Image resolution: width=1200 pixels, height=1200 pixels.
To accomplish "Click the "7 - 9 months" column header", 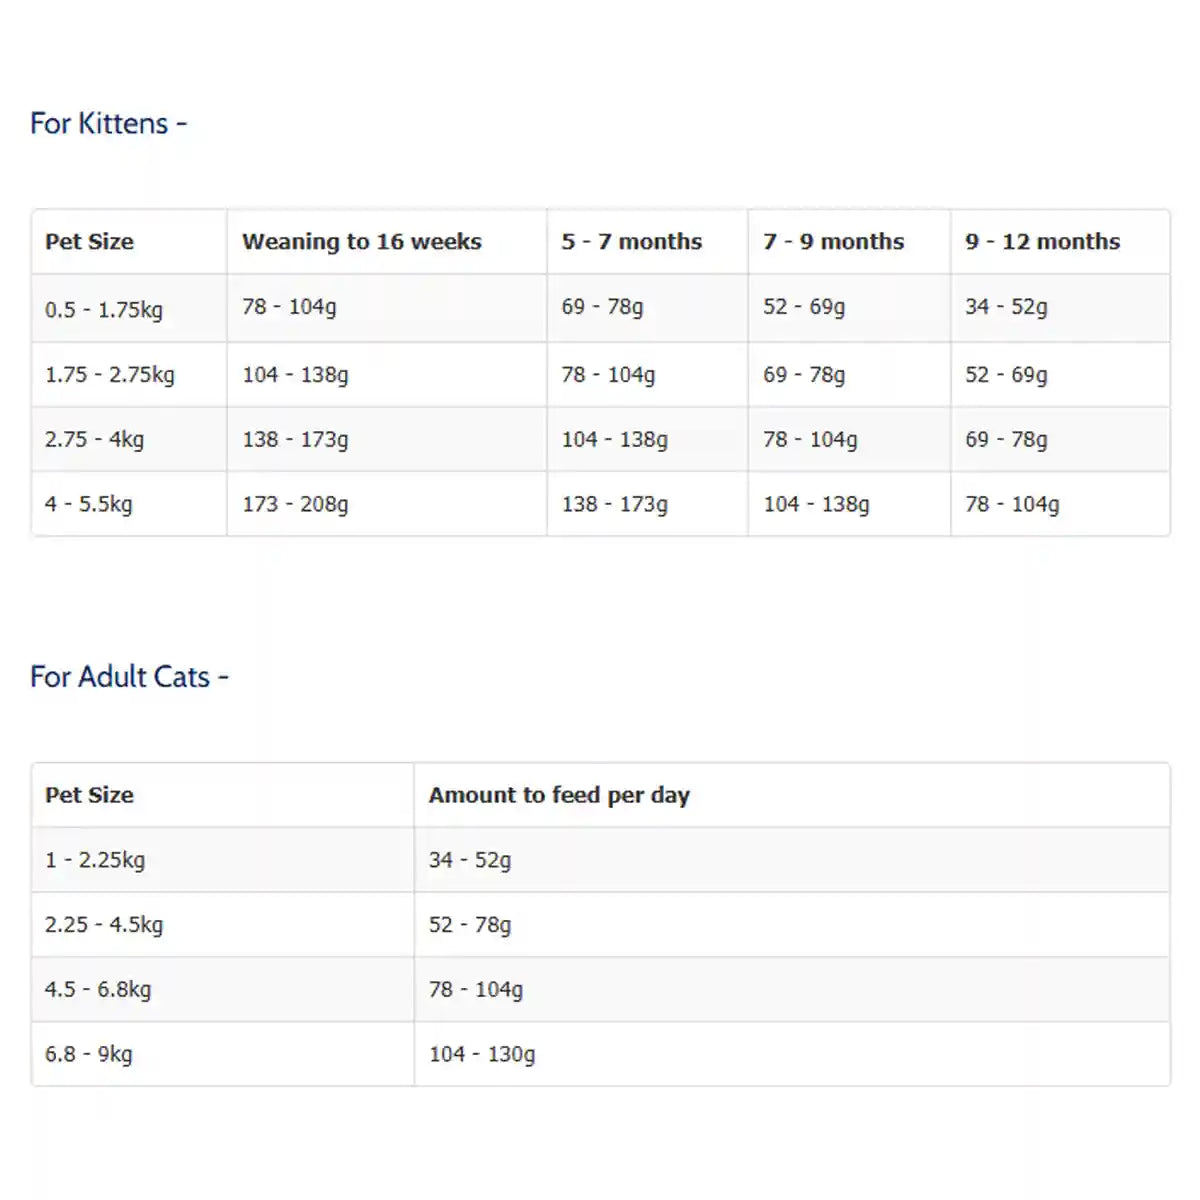I will tap(833, 242).
